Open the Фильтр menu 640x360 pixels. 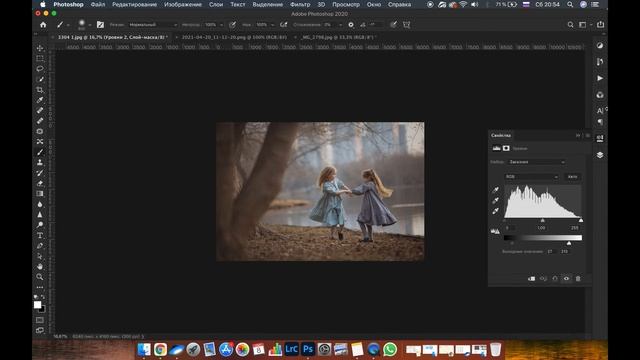point(300,4)
